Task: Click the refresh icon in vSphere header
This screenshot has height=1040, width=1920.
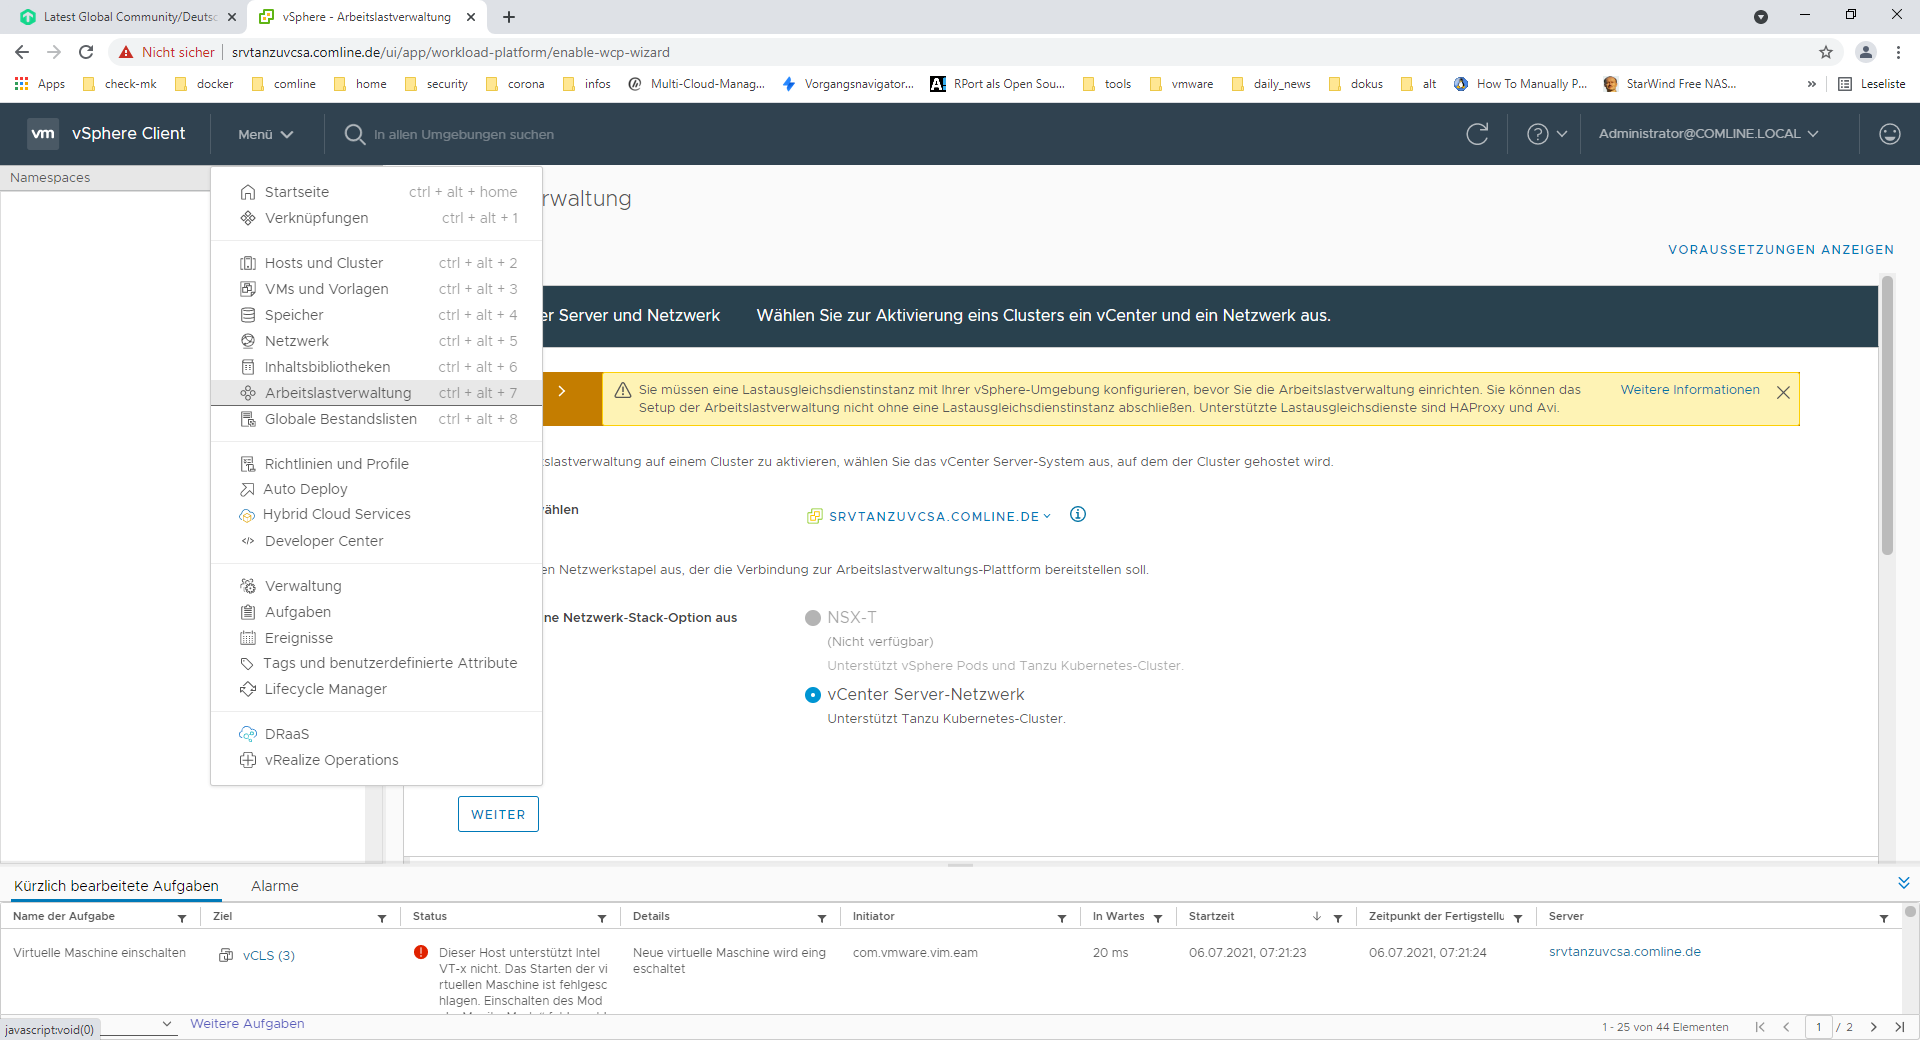Action: coord(1477,134)
